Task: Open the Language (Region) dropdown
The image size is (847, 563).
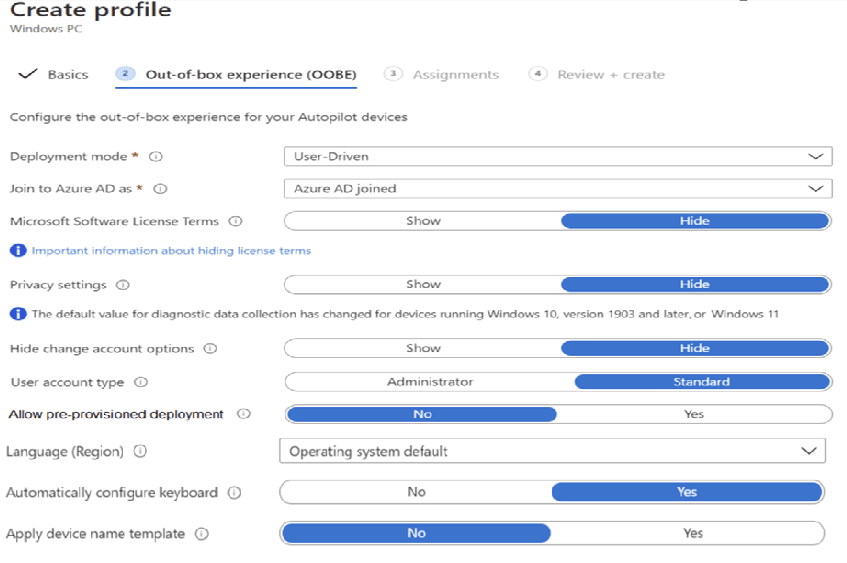Action: [x=552, y=452]
